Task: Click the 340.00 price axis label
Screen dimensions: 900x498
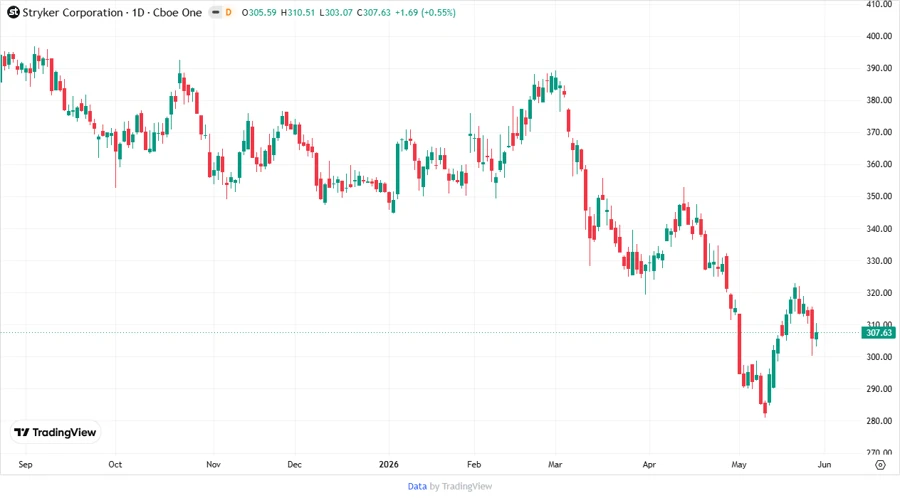Action: [x=879, y=228]
